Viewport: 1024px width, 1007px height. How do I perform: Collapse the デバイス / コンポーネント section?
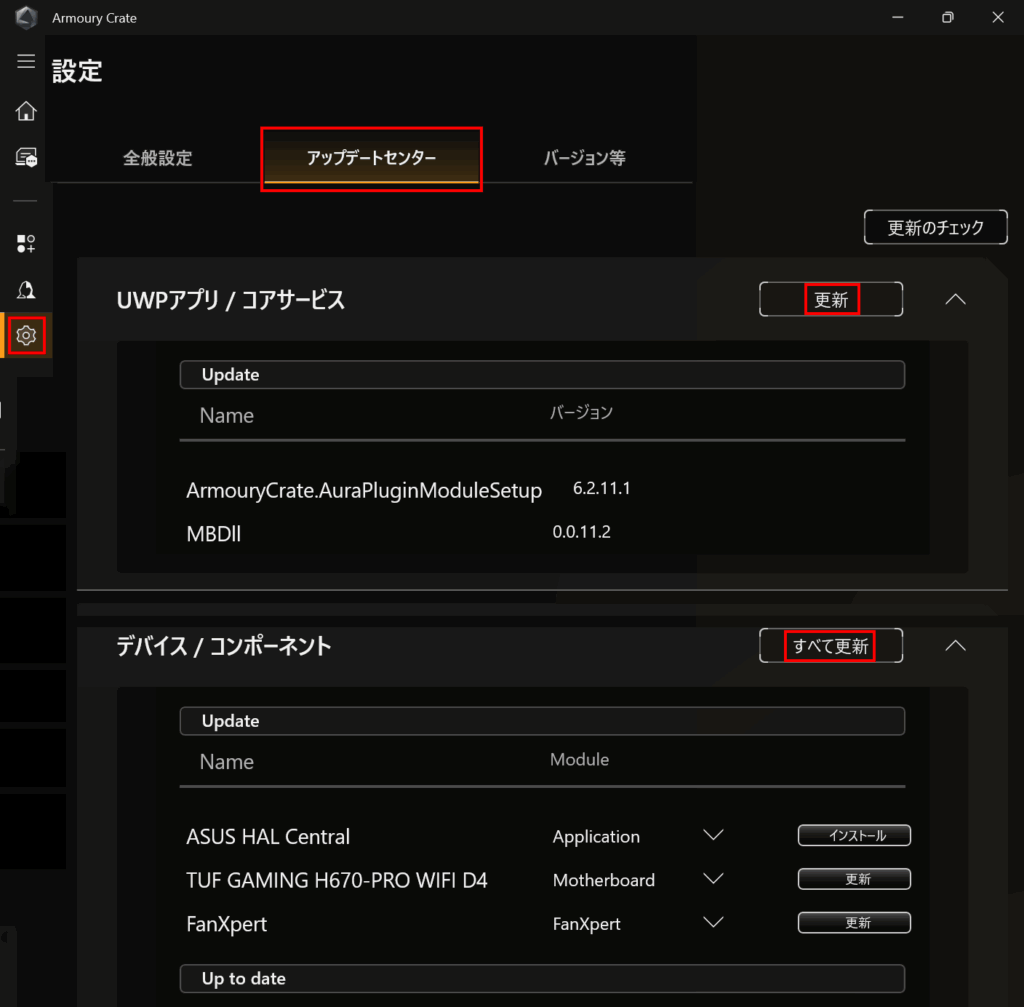click(955, 646)
